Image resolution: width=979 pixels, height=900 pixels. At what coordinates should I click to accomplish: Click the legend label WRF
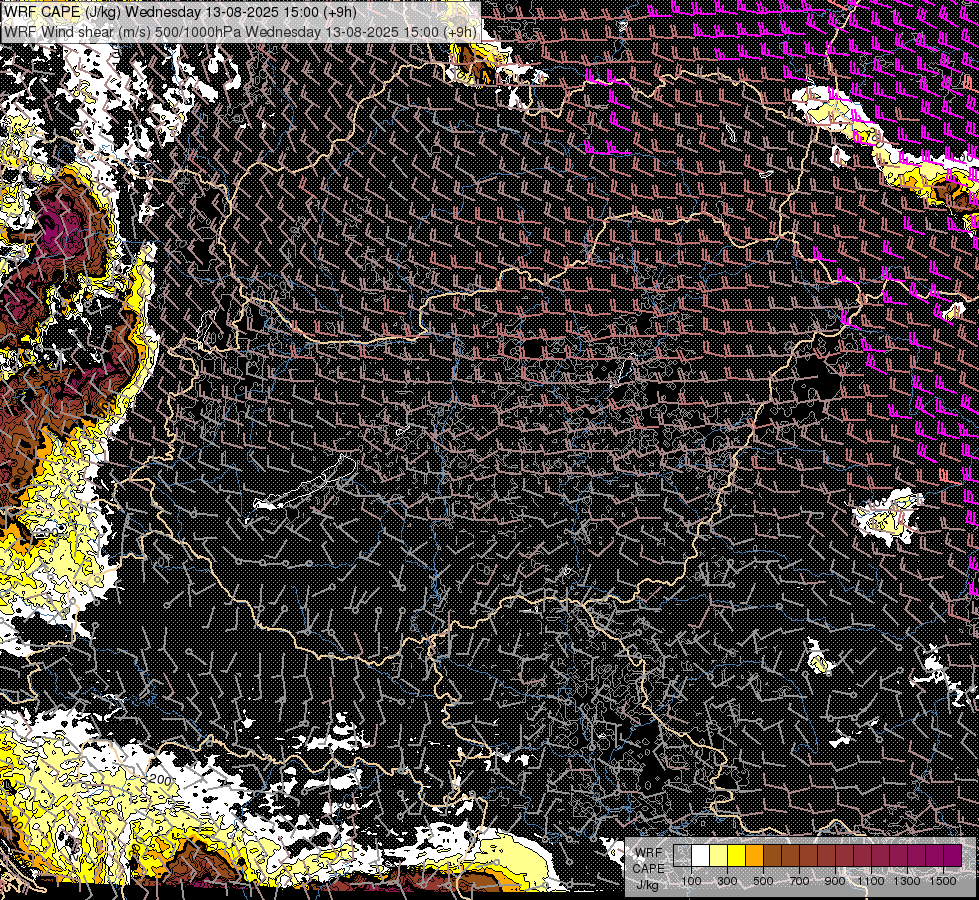coord(649,853)
